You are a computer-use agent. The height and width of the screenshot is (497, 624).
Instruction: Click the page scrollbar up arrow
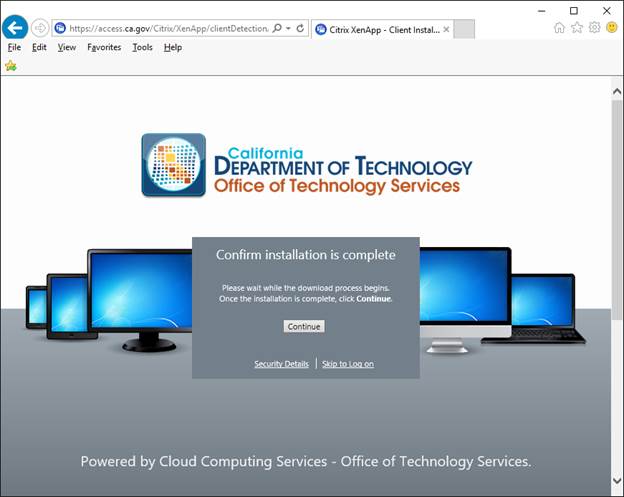pos(617,92)
